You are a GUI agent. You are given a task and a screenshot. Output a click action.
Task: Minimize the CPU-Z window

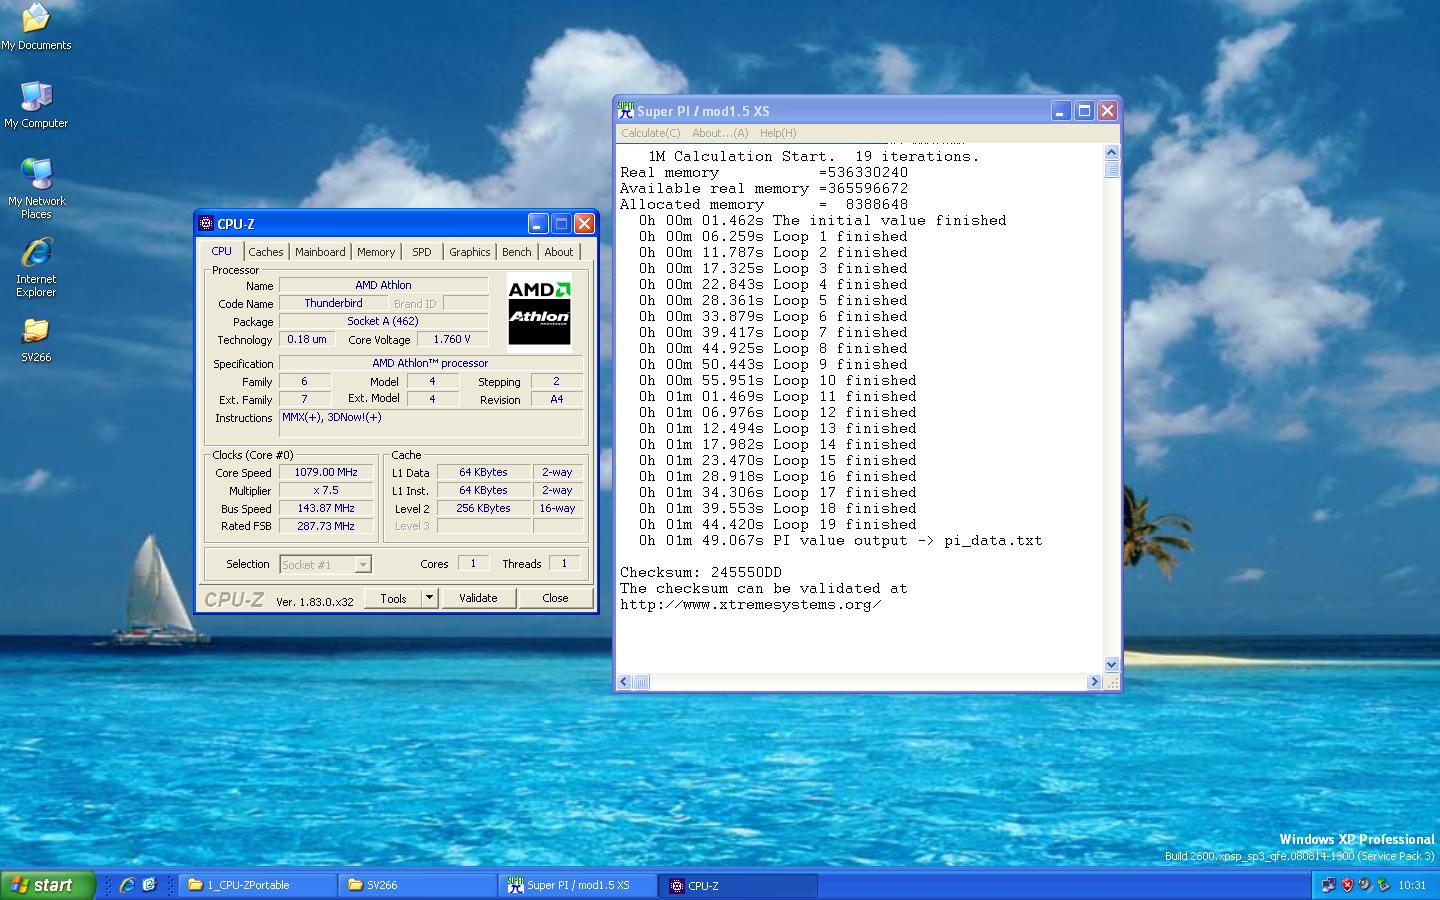click(538, 224)
